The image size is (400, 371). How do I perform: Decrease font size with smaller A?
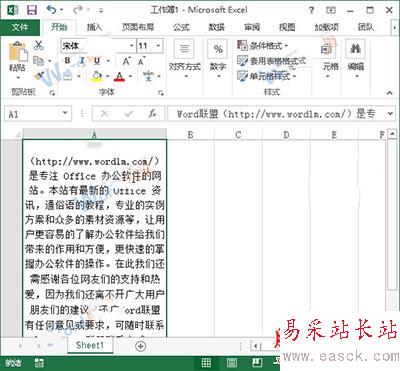[x=141, y=61]
